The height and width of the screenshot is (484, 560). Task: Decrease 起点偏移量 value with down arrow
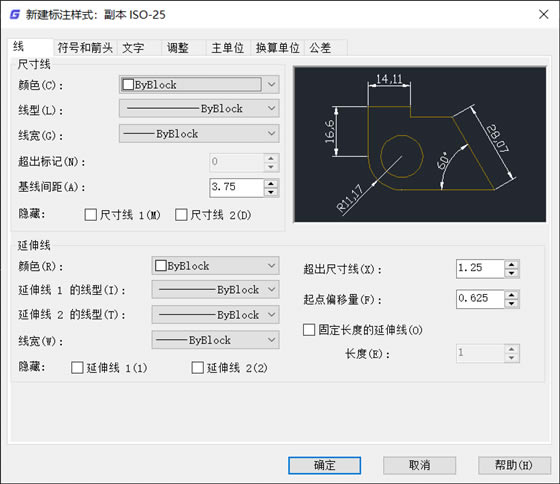511,304
